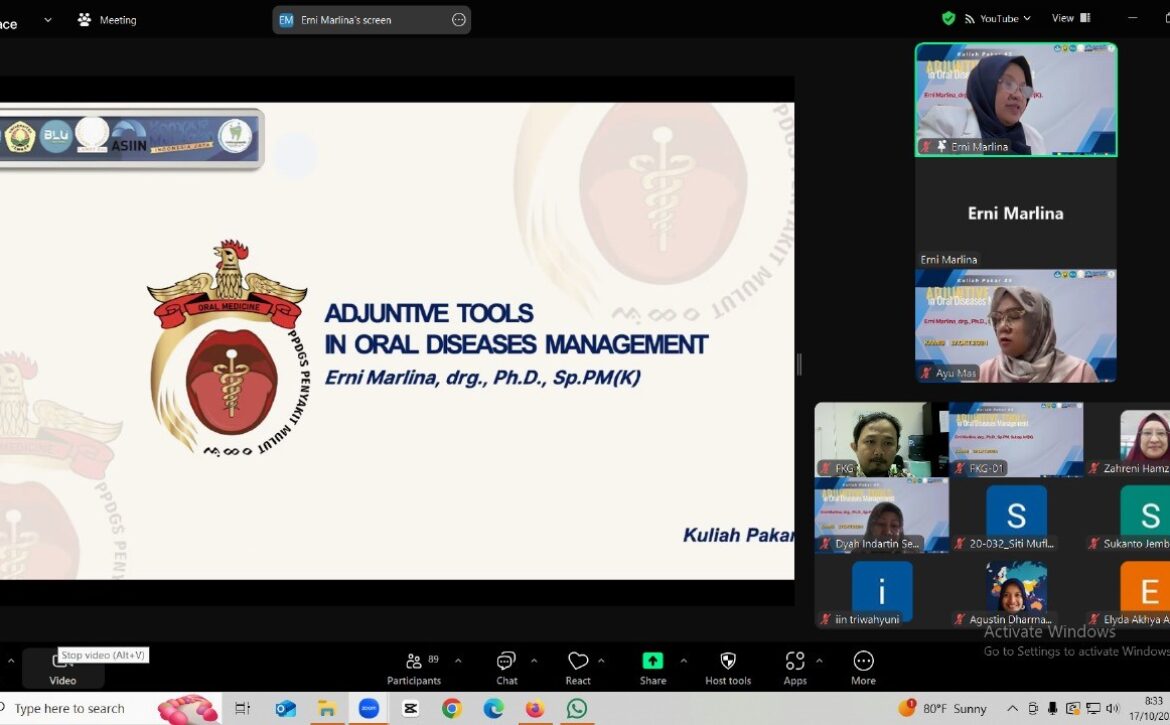
Task: Click the Oral Medicine logo on the slide
Action: pos(228,348)
